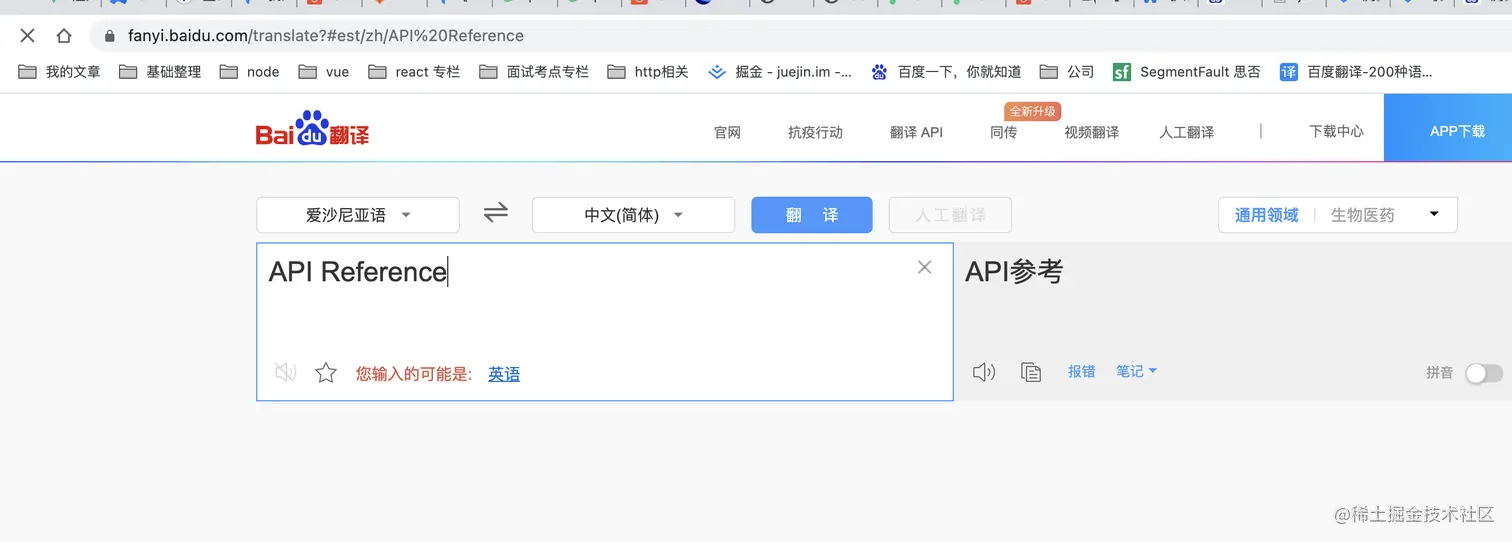Open 同传 navigation item
Screen dimensions: 1512x542
click(x=1003, y=132)
